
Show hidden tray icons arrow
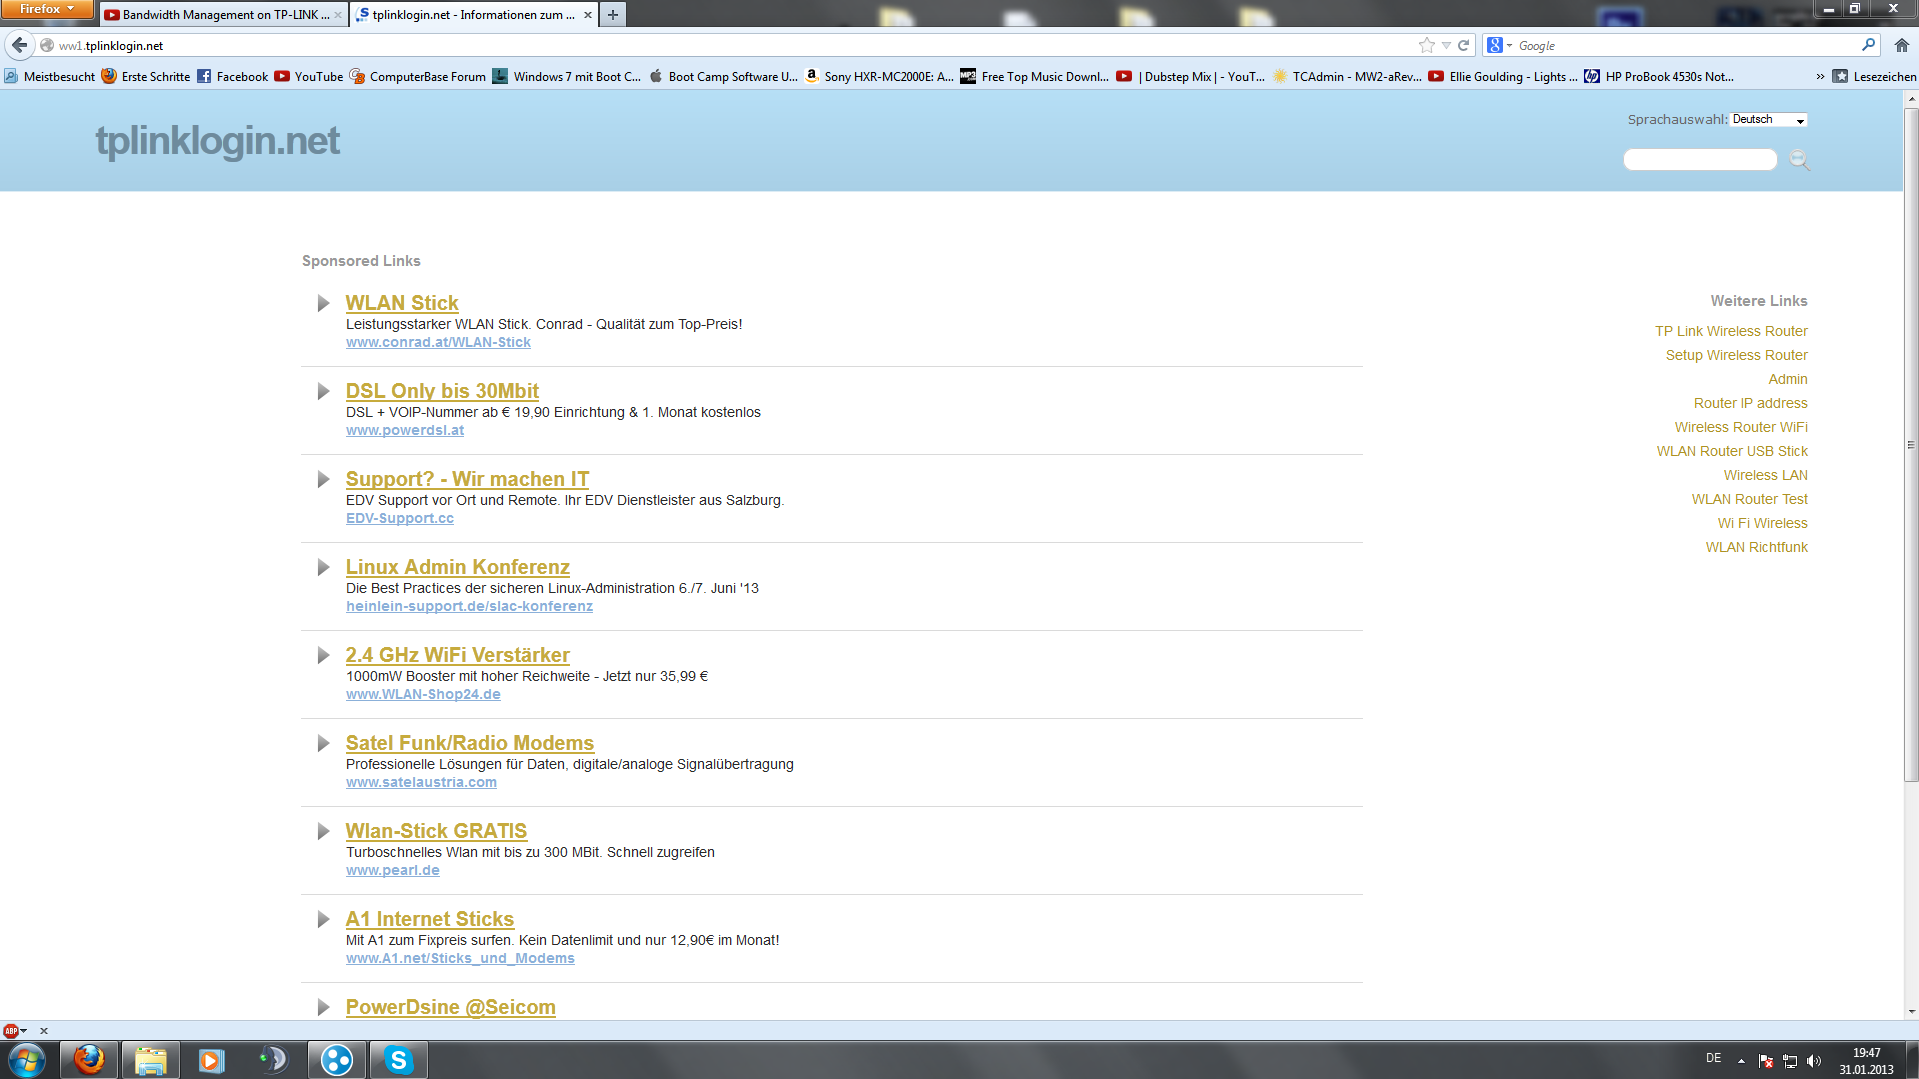point(1741,1061)
